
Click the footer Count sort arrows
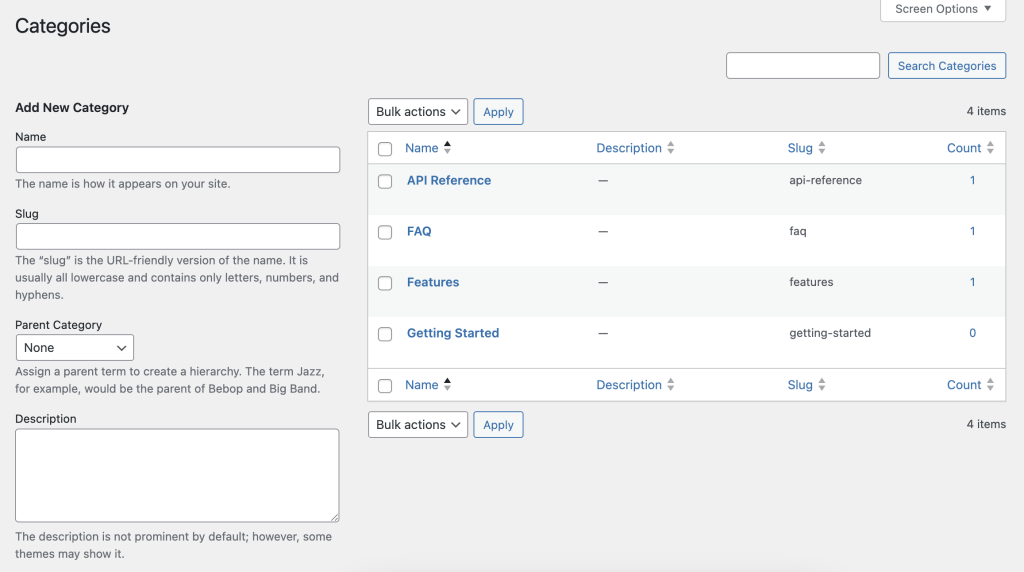tap(990, 385)
